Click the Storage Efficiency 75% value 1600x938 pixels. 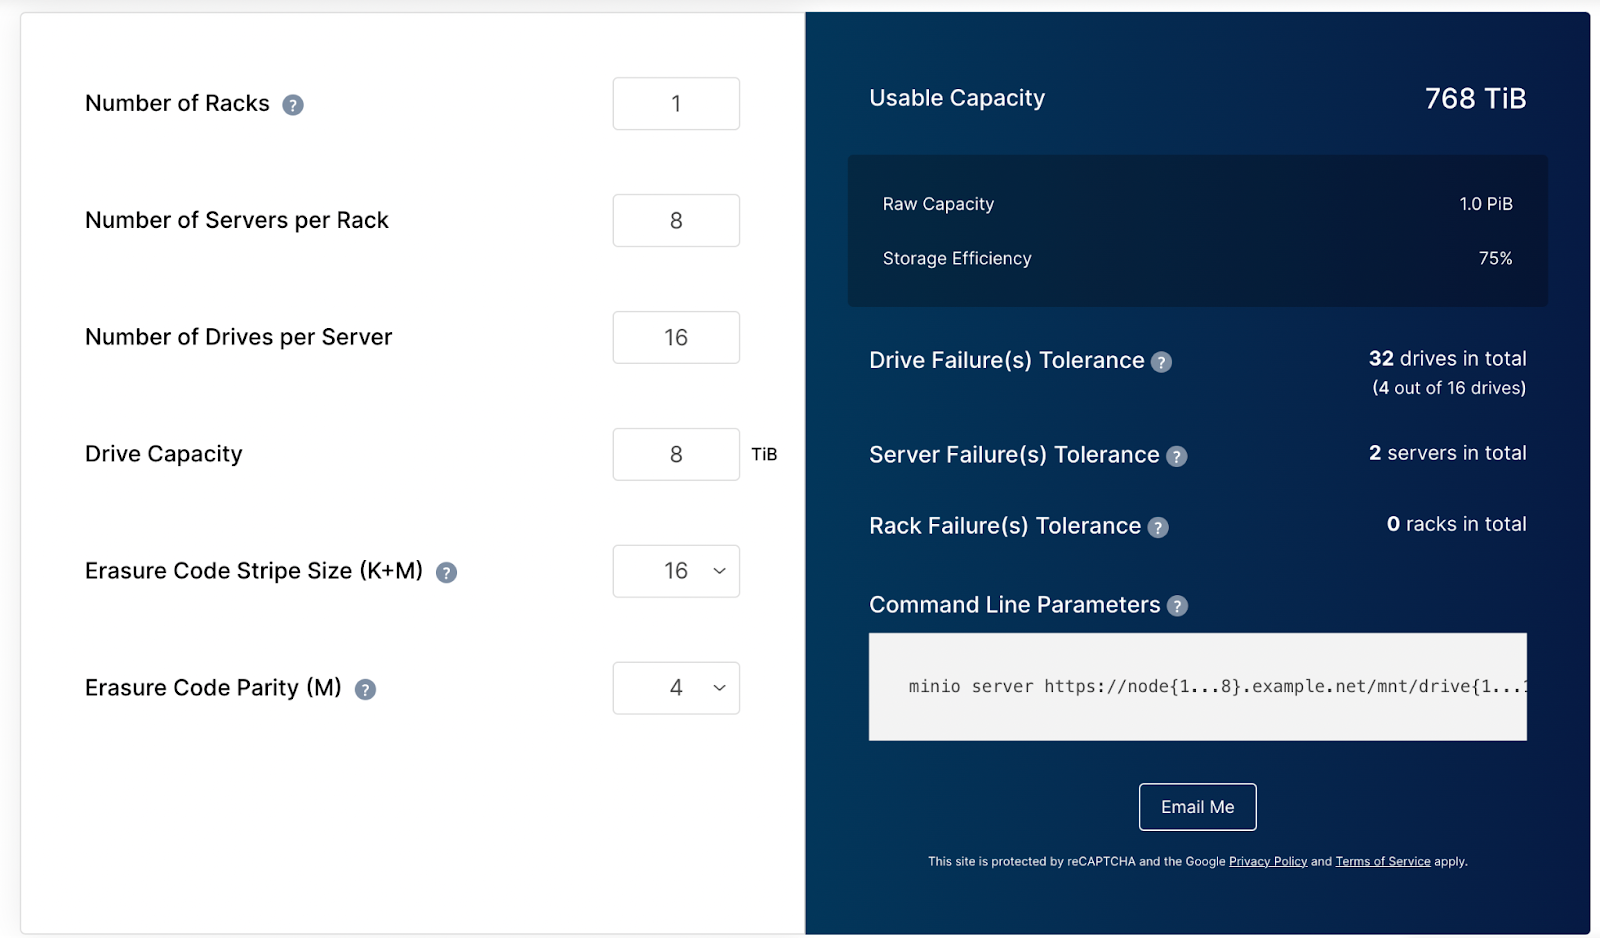(1495, 259)
